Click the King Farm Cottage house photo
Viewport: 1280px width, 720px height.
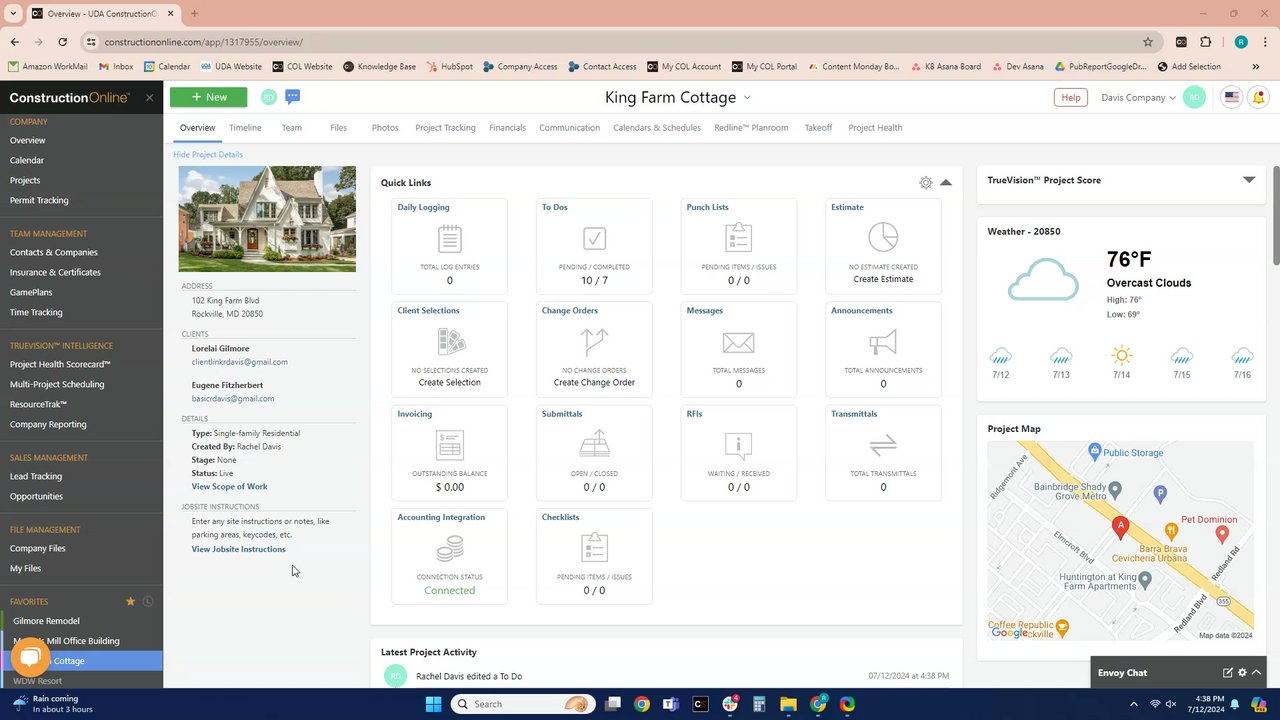(x=267, y=219)
